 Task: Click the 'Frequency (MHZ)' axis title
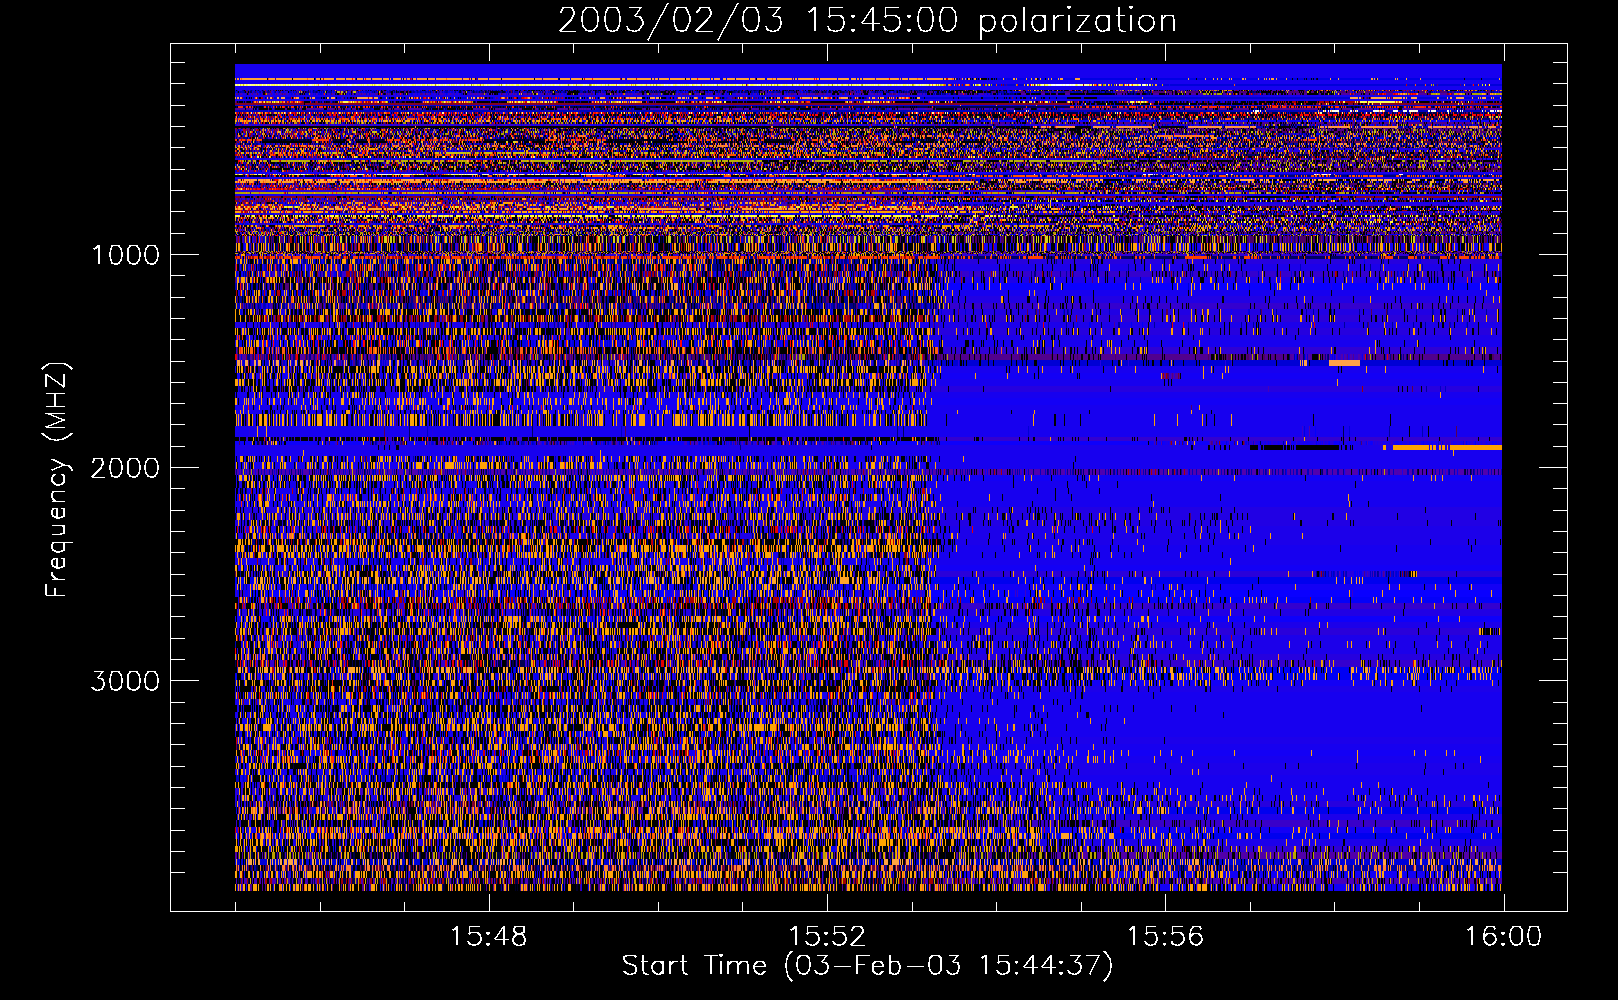(57, 480)
